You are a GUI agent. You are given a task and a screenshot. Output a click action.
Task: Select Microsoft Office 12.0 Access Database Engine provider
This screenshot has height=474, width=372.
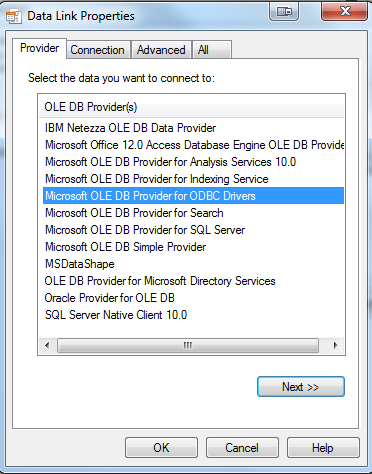(194, 145)
